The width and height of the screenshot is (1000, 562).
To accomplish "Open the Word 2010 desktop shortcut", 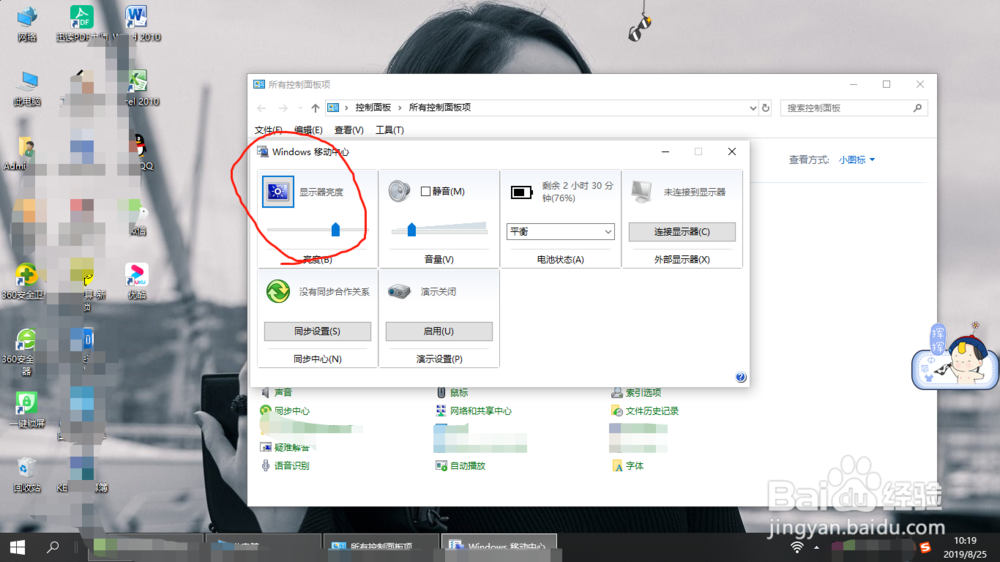I will [136, 24].
